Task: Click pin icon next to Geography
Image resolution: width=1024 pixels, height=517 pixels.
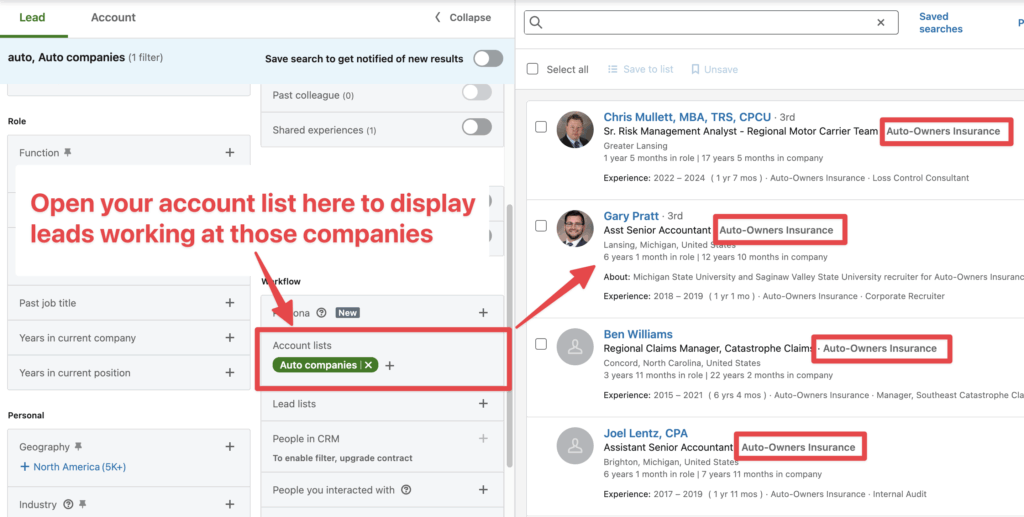Action: [x=78, y=446]
